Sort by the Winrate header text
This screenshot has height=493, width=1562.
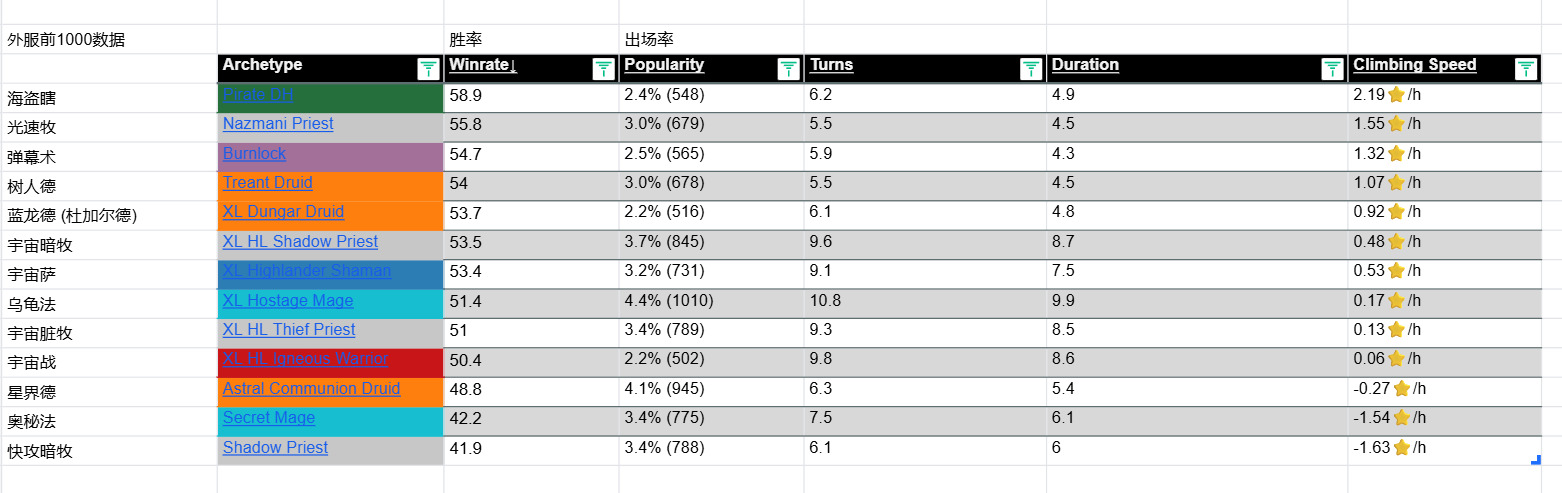coord(482,65)
